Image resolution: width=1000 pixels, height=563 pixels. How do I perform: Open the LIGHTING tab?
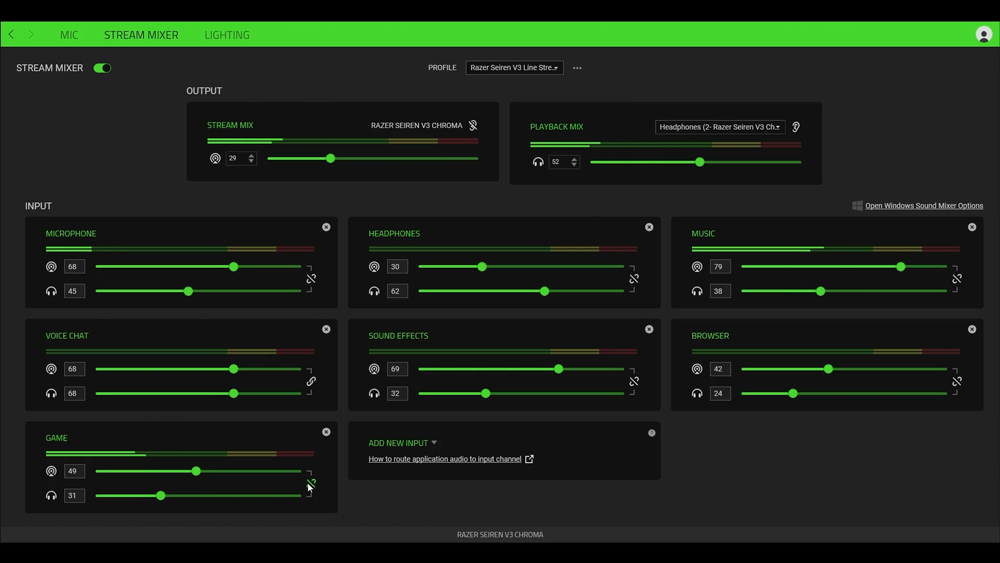[226, 35]
